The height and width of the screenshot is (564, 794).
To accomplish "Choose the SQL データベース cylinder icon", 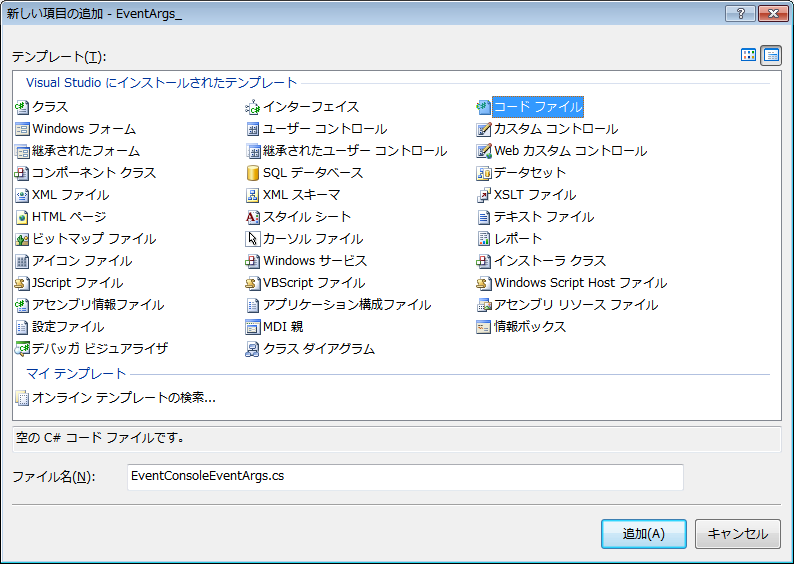I will click(252, 173).
